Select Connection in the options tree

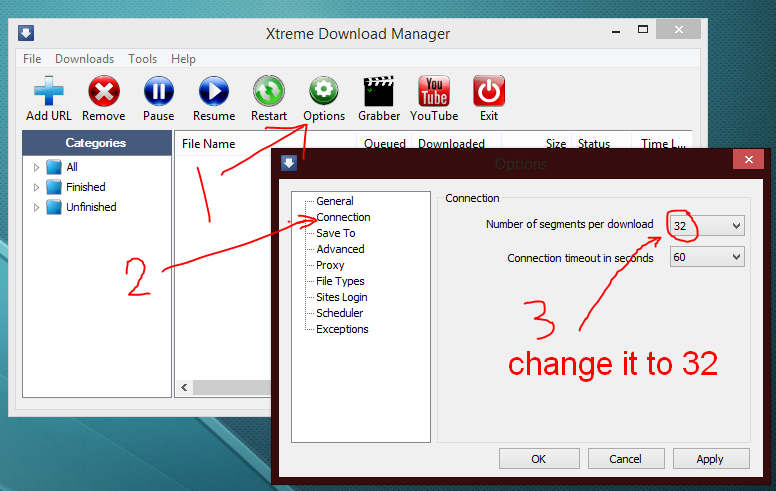coord(343,217)
